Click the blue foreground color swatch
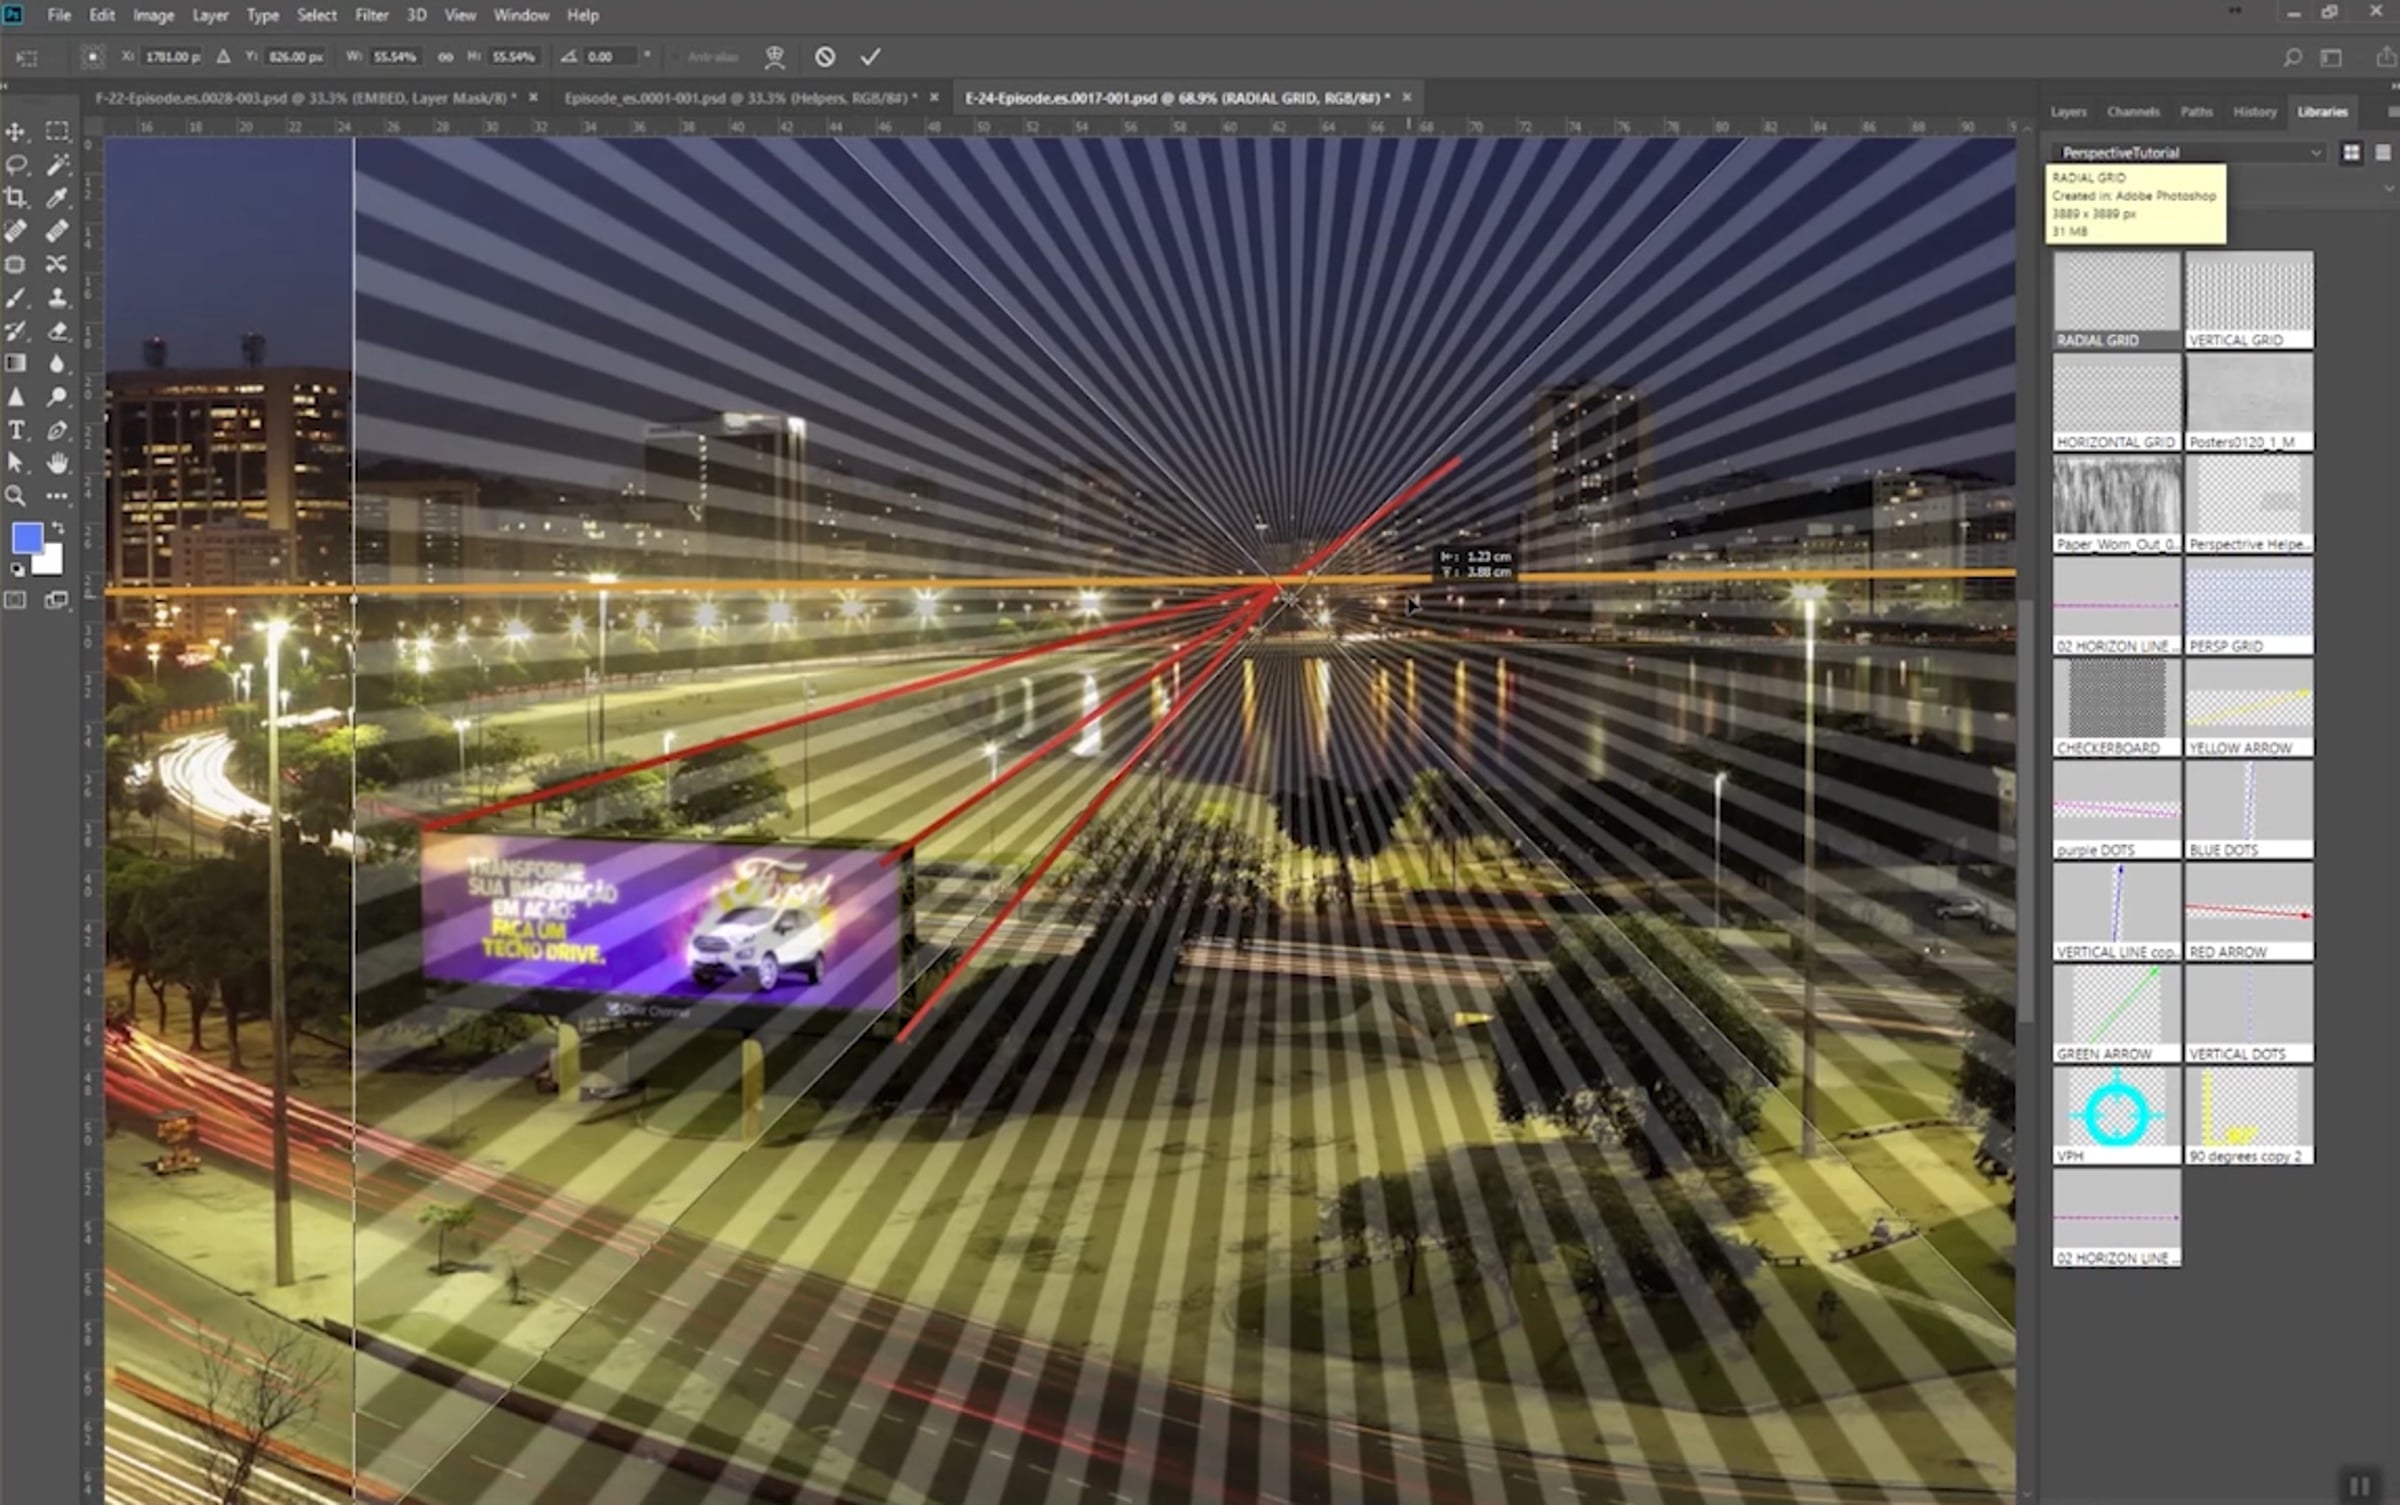 click(27, 538)
